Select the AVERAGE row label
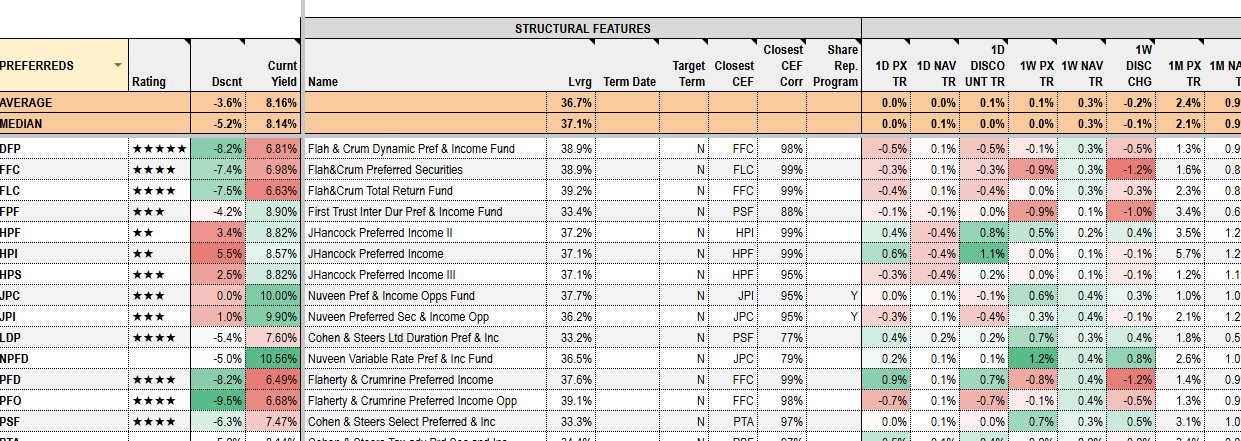The image size is (1241, 441). click(x=27, y=103)
